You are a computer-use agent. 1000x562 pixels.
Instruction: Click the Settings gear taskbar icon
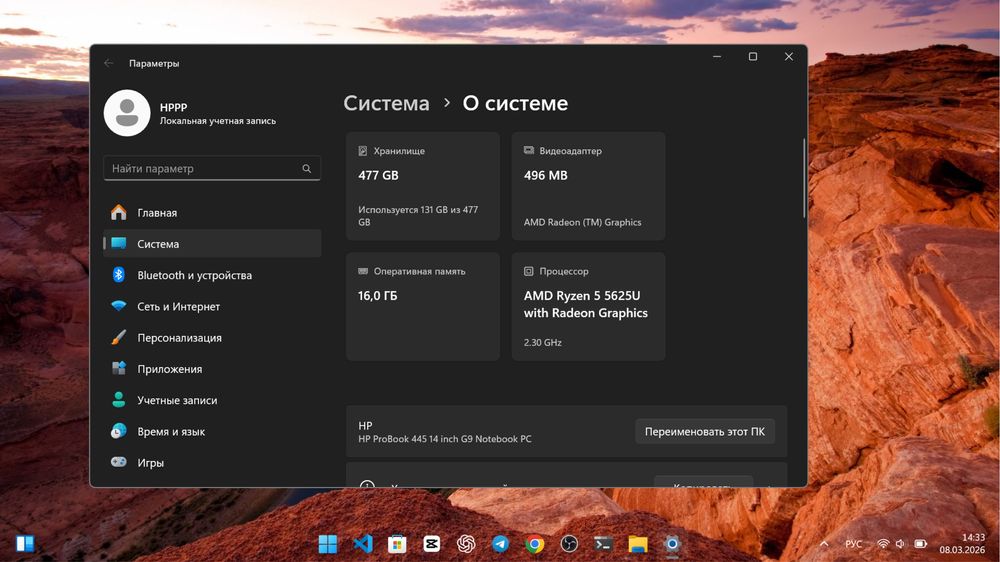tap(672, 544)
